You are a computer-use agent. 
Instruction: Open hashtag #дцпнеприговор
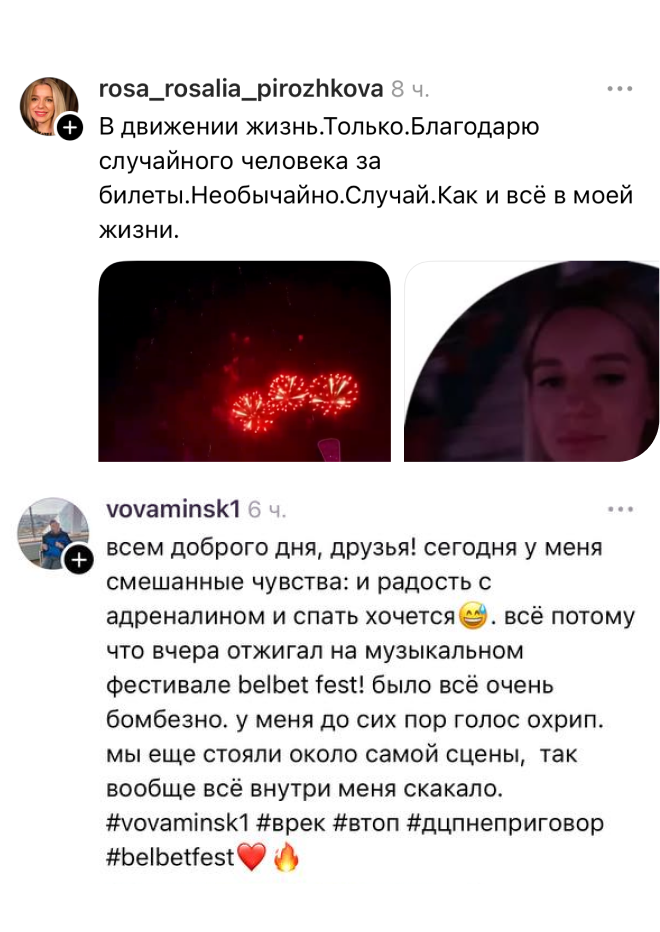coord(505,823)
